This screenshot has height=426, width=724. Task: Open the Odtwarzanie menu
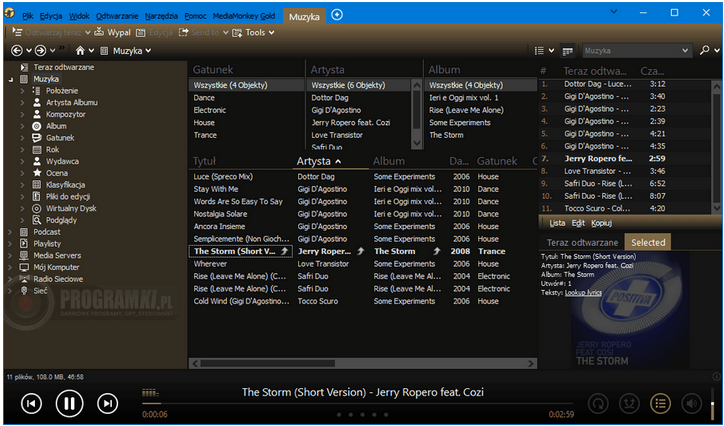click(117, 16)
